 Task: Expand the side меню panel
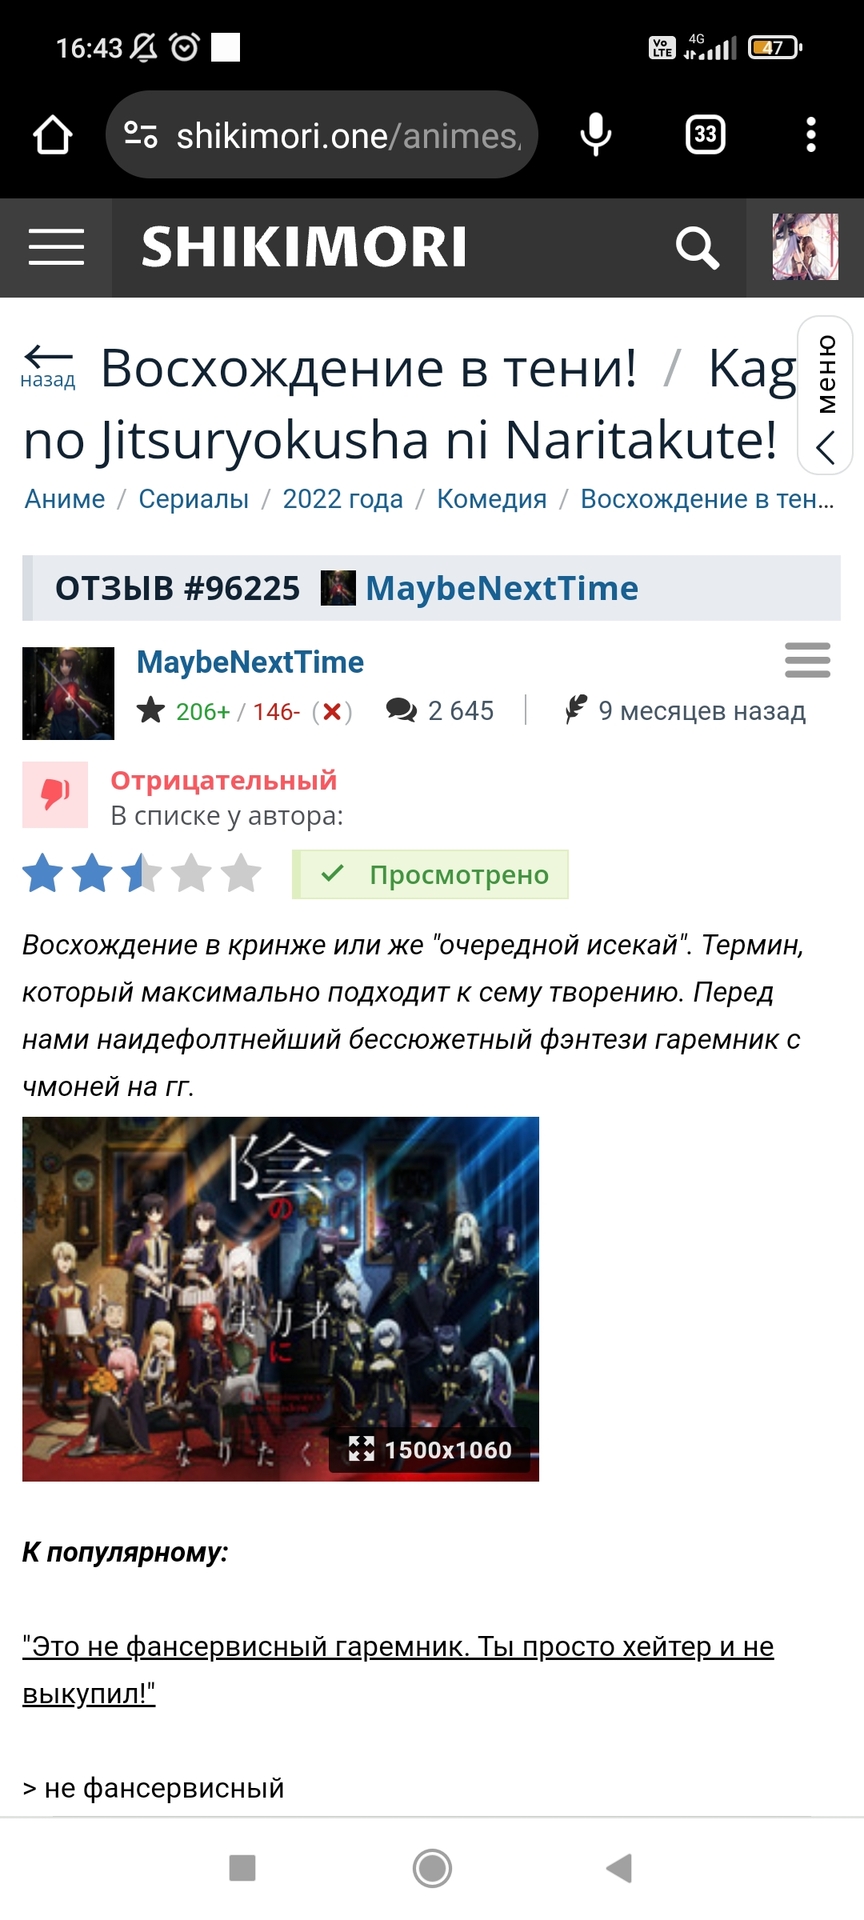click(x=825, y=396)
